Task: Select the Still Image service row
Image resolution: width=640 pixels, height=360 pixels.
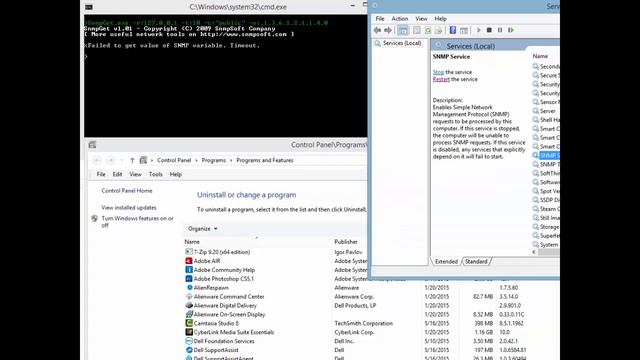Action: click(x=546, y=218)
